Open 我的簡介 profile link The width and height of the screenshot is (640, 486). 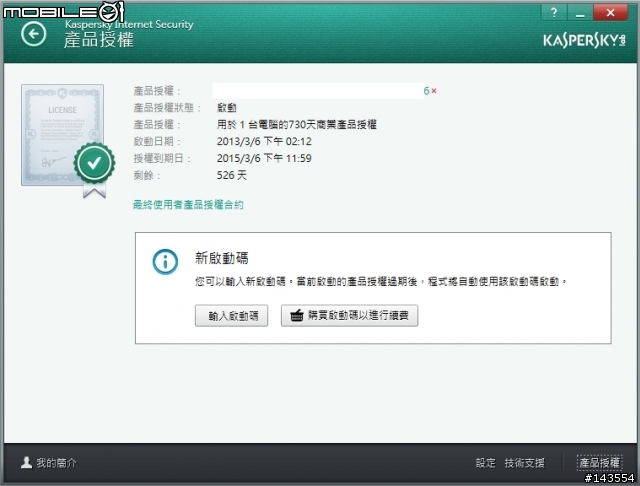pyautogui.click(x=49, y=463)
